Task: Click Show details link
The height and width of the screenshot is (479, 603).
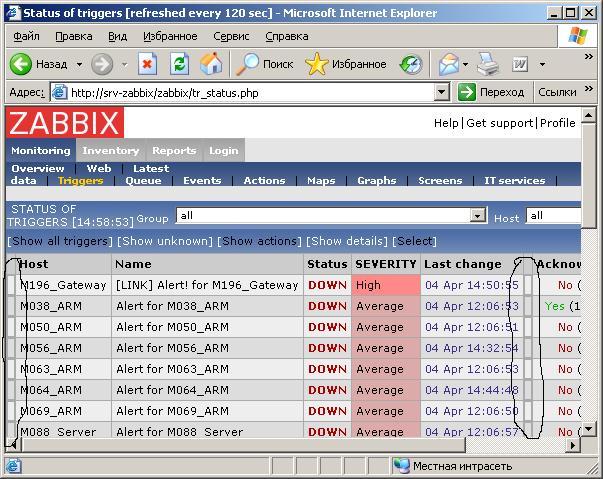Action: coord(347,241)
